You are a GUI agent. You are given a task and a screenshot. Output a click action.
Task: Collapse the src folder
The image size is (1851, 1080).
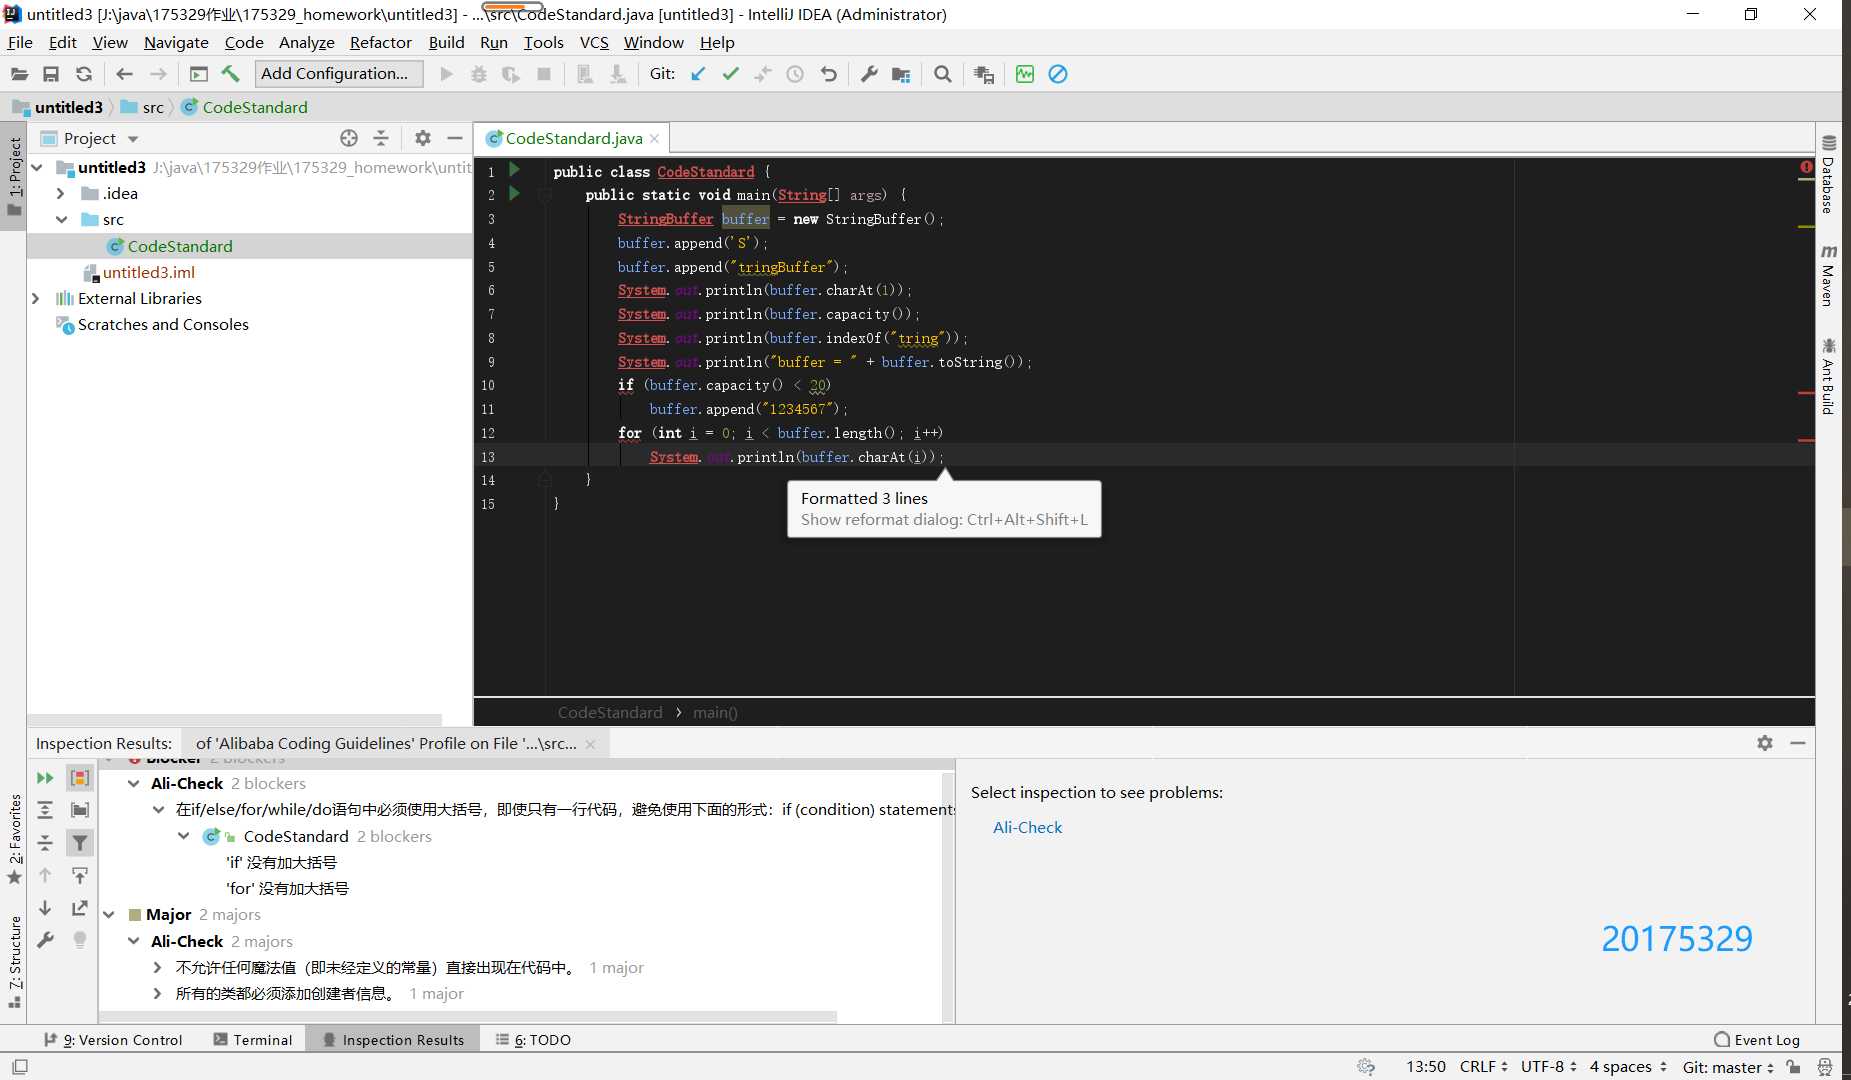[x=62, y=219]
